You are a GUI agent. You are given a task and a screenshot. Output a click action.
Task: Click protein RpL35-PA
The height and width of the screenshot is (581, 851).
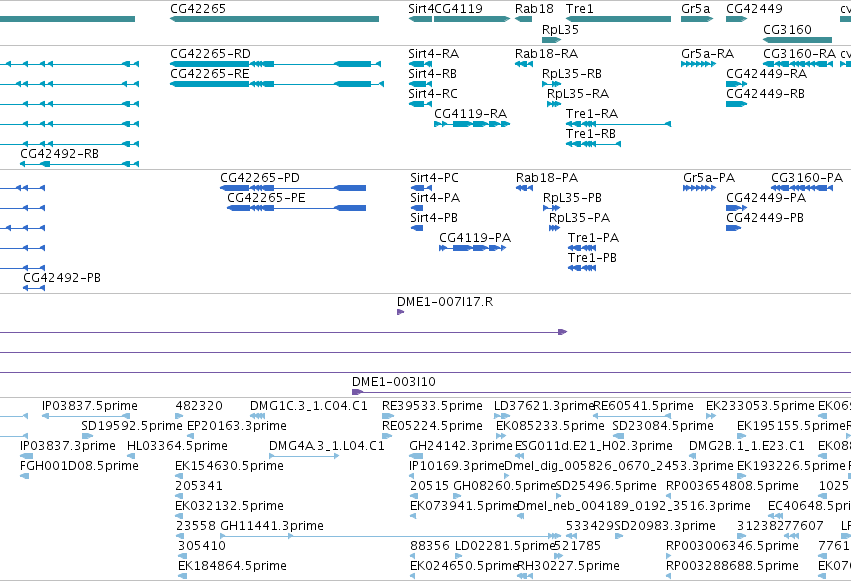(x=554, y=228)
